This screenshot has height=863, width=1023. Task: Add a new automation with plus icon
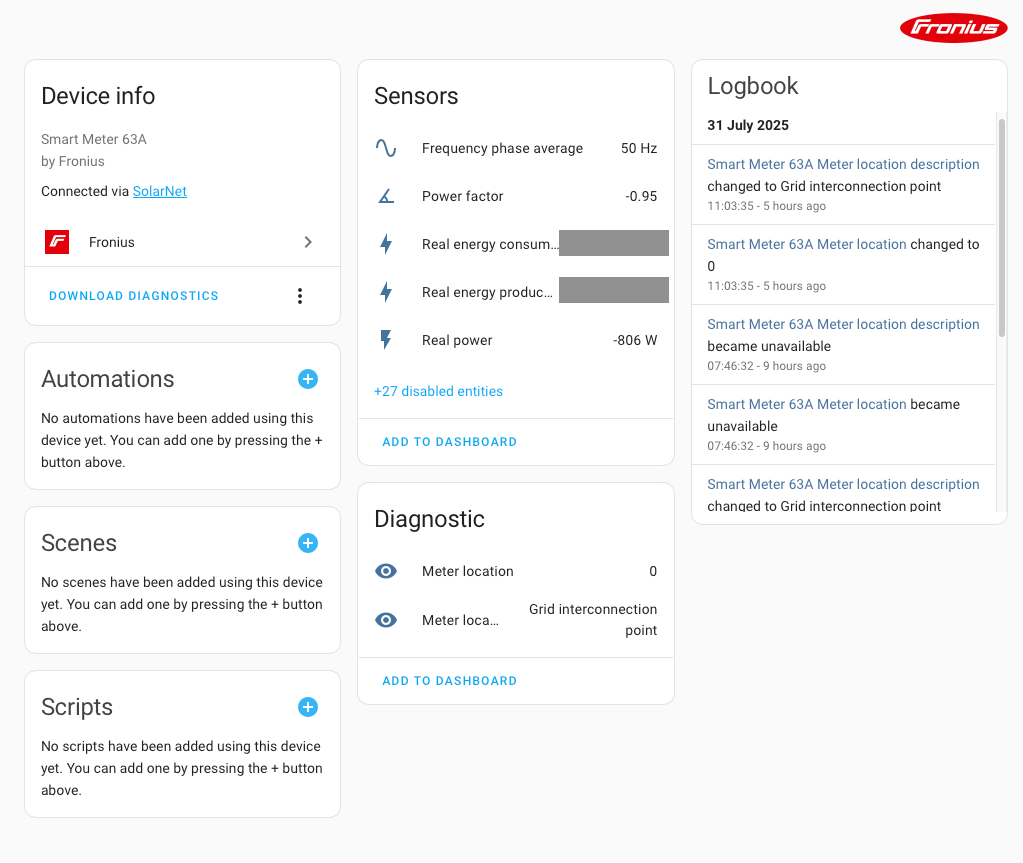[x=308, y=379]
